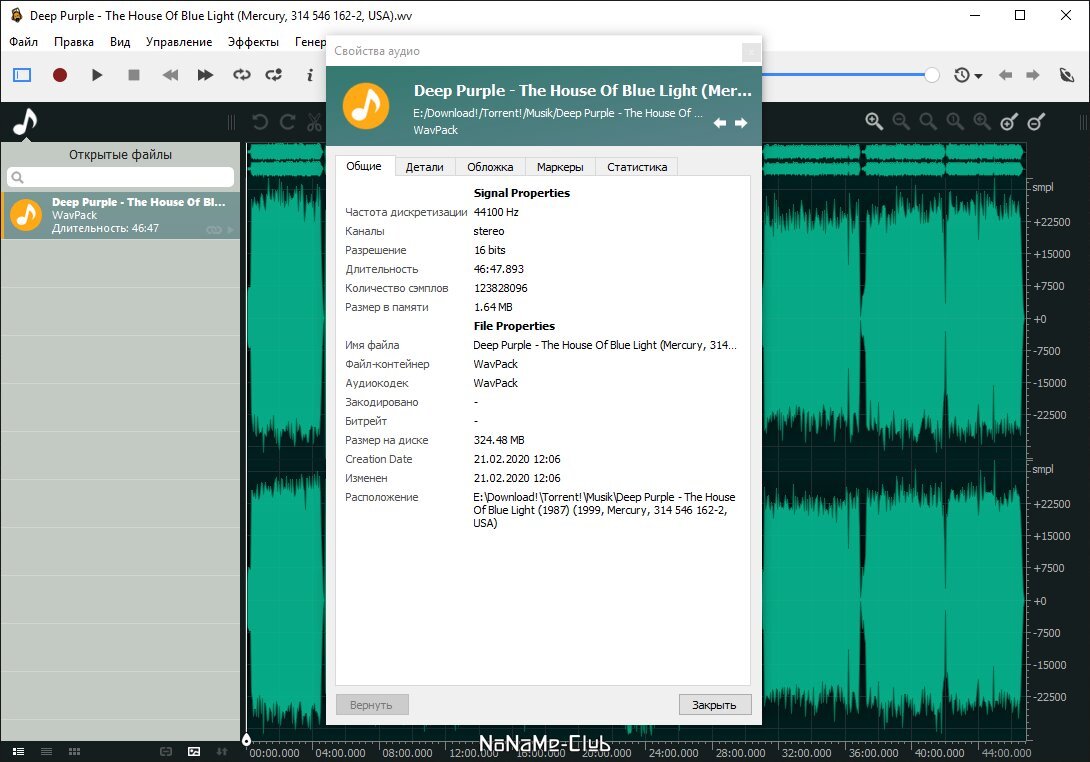Screen dimensions: 1090x762
Task: Click the vertical zoom out icon
Action: [1036, 122]
